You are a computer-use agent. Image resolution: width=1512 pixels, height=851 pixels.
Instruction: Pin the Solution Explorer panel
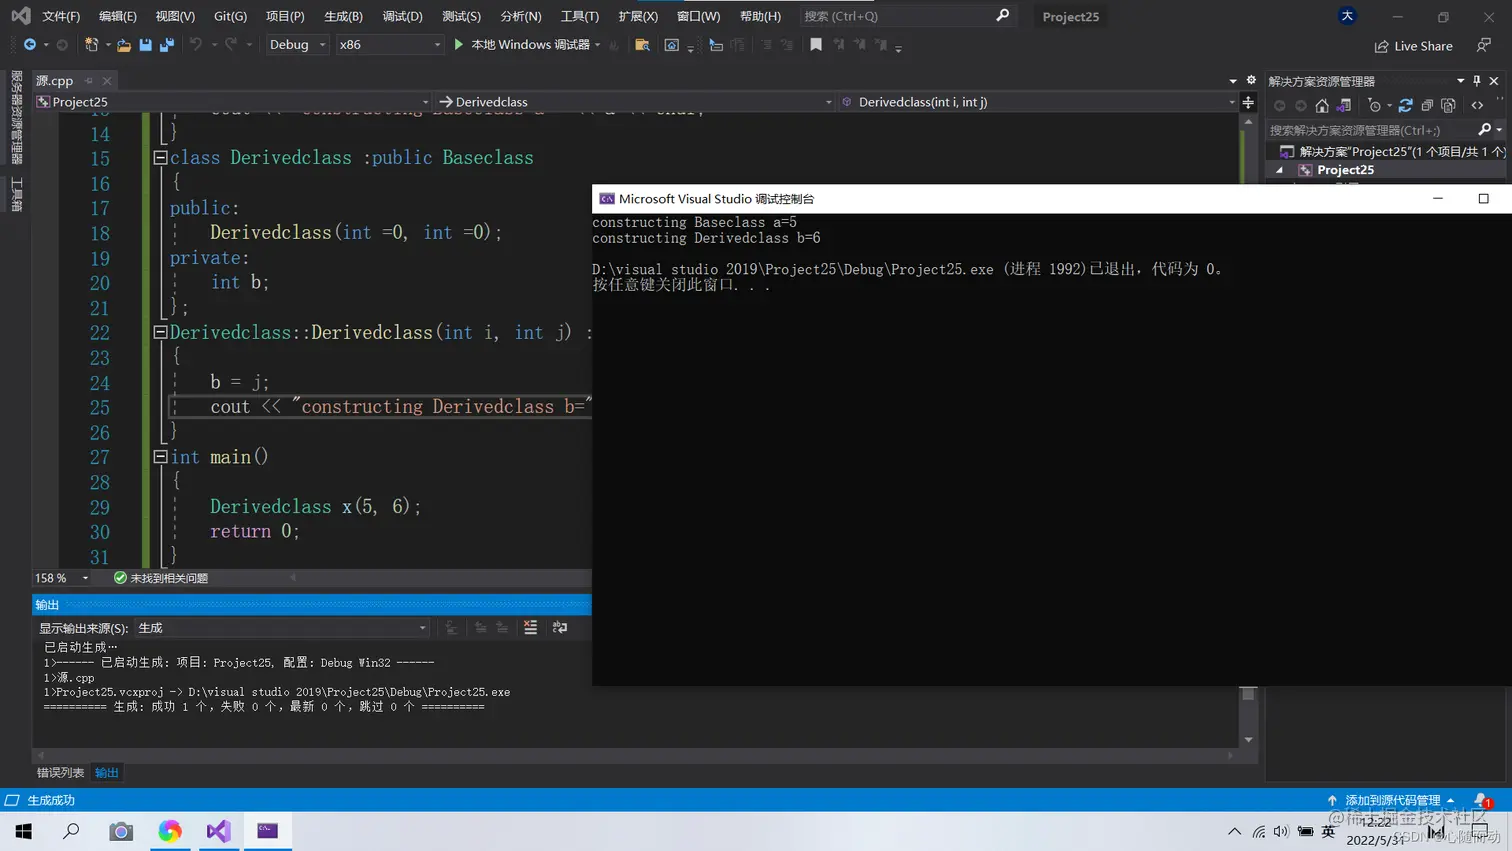coord(1477,81)
